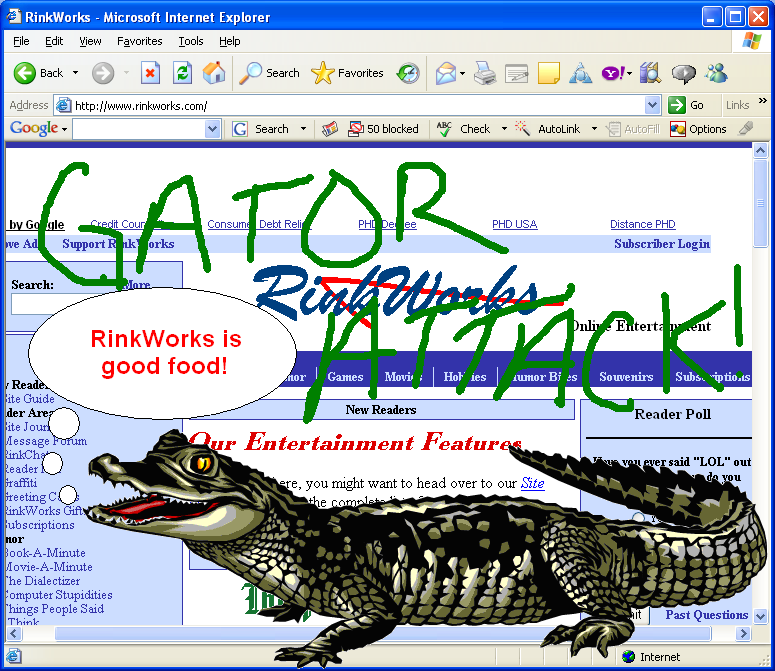Screen dimensions: 775x671
Task: Open Google toolbar Options
Action: point(698,129)
